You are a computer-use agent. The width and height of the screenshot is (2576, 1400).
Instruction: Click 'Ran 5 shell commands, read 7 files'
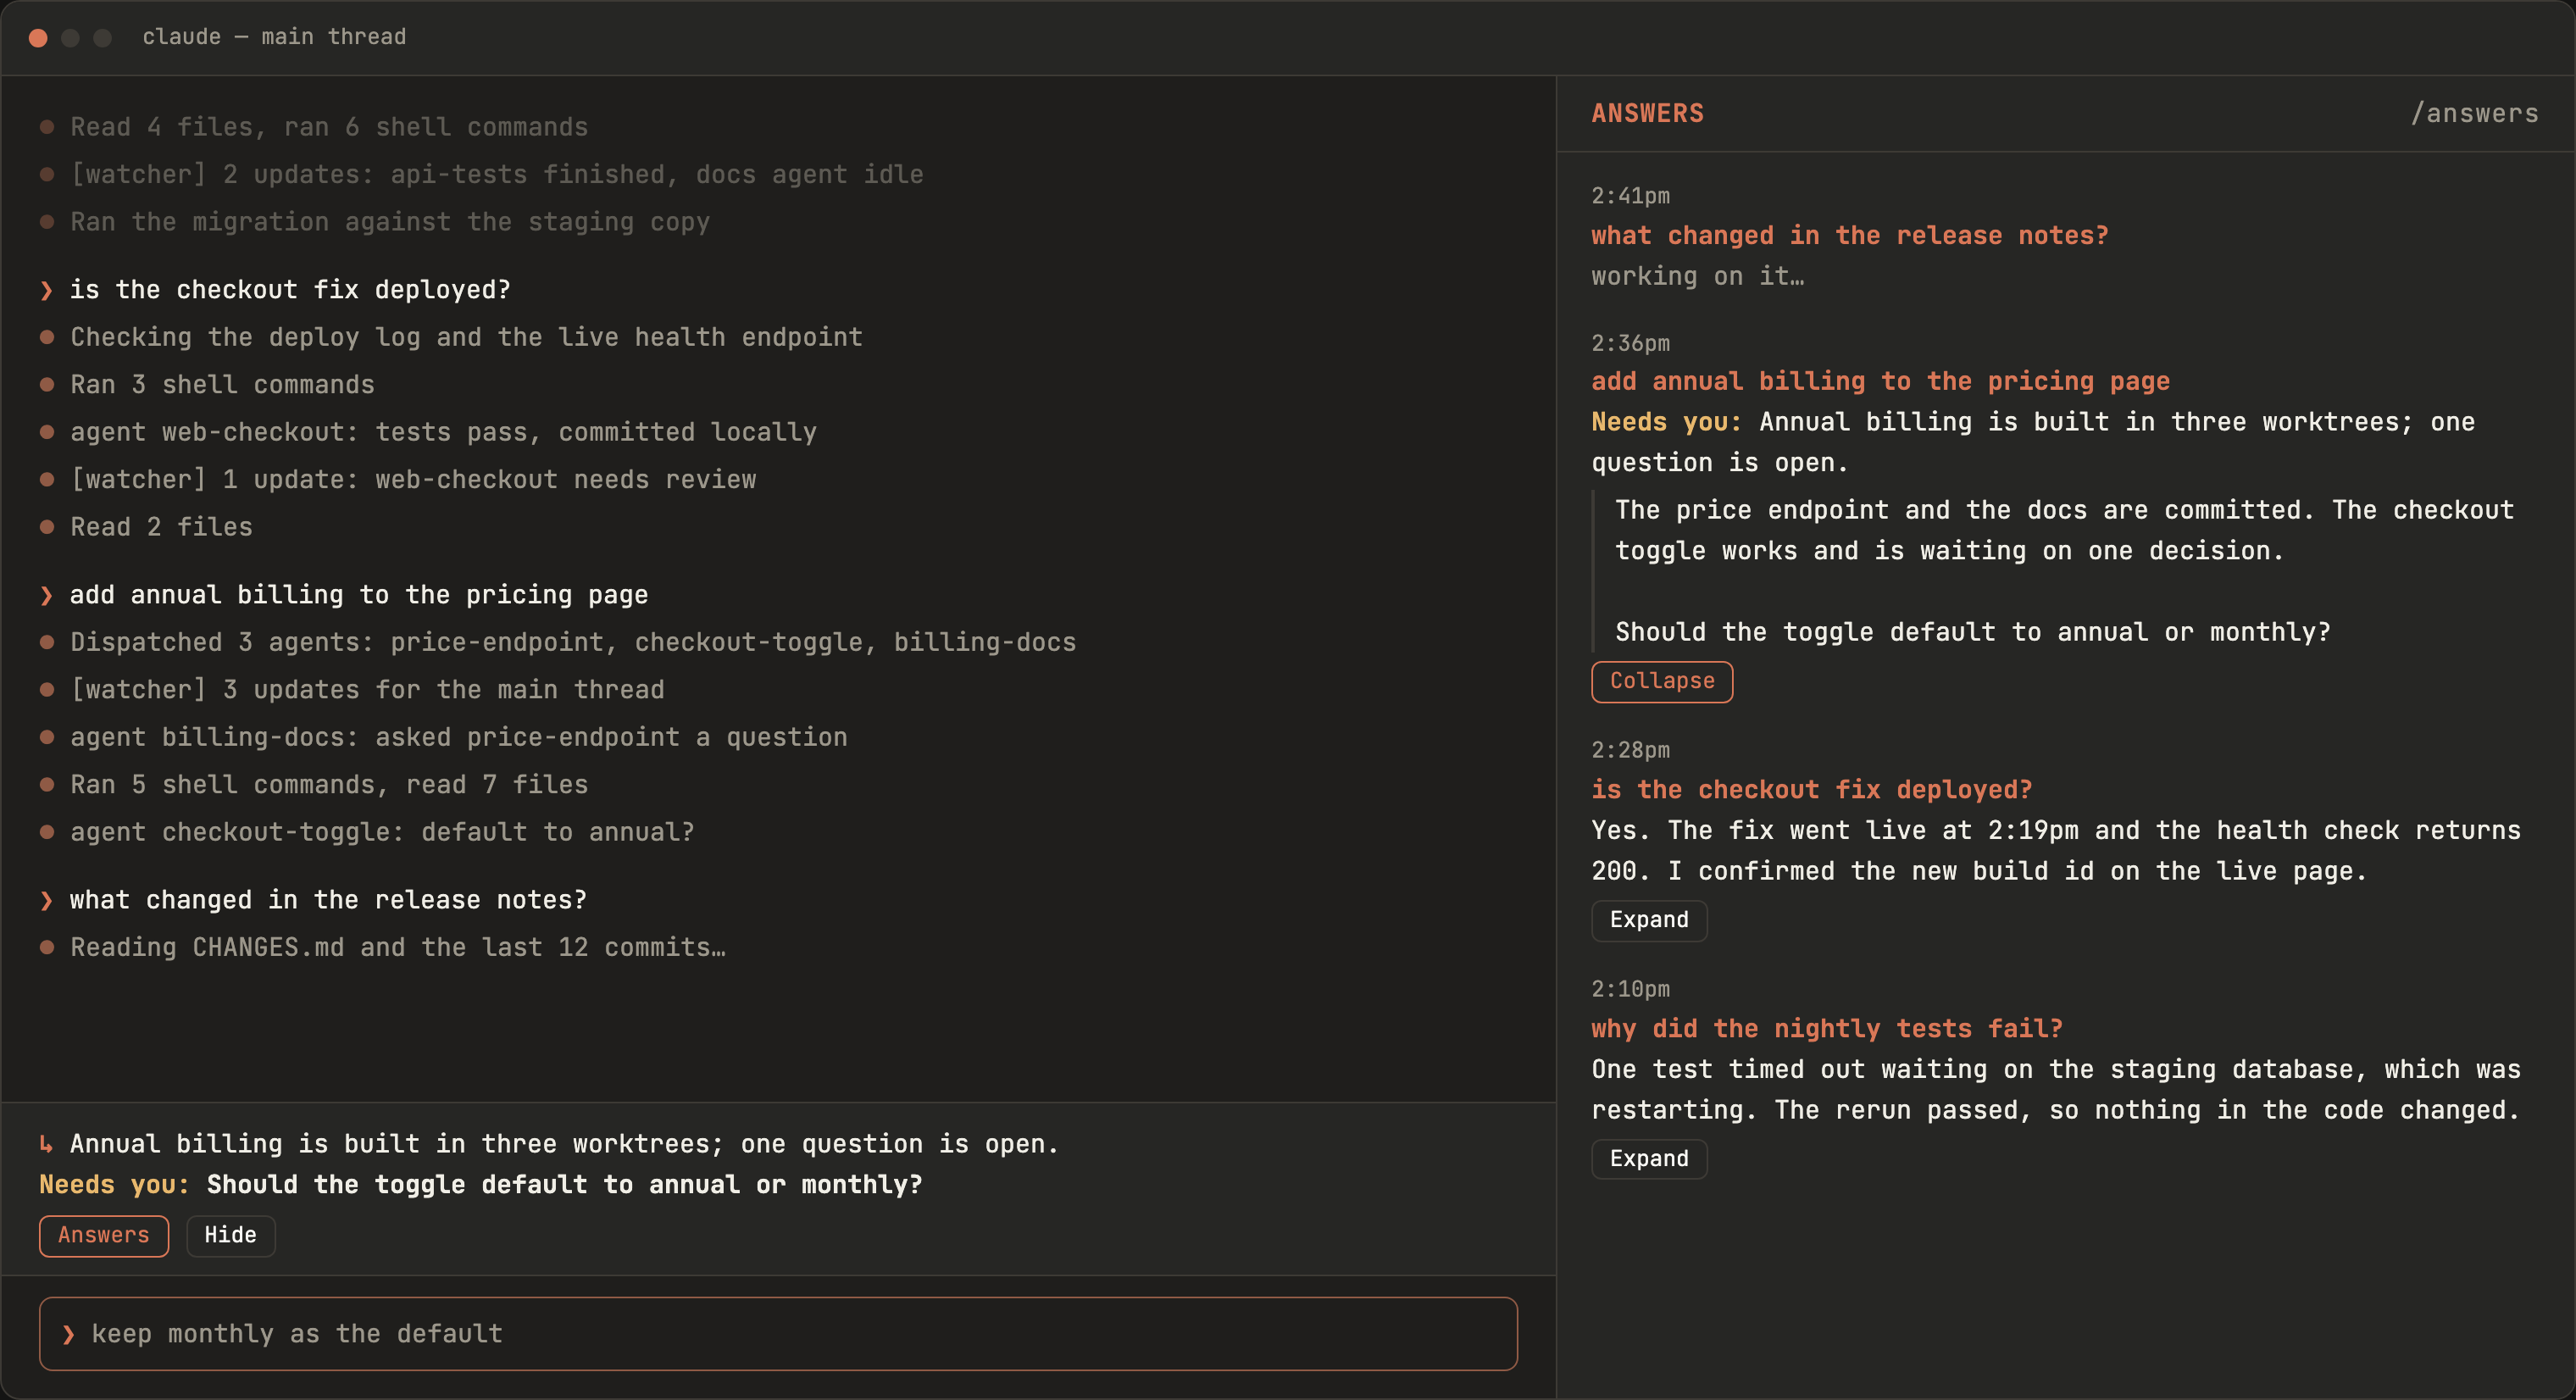point(329,785)
